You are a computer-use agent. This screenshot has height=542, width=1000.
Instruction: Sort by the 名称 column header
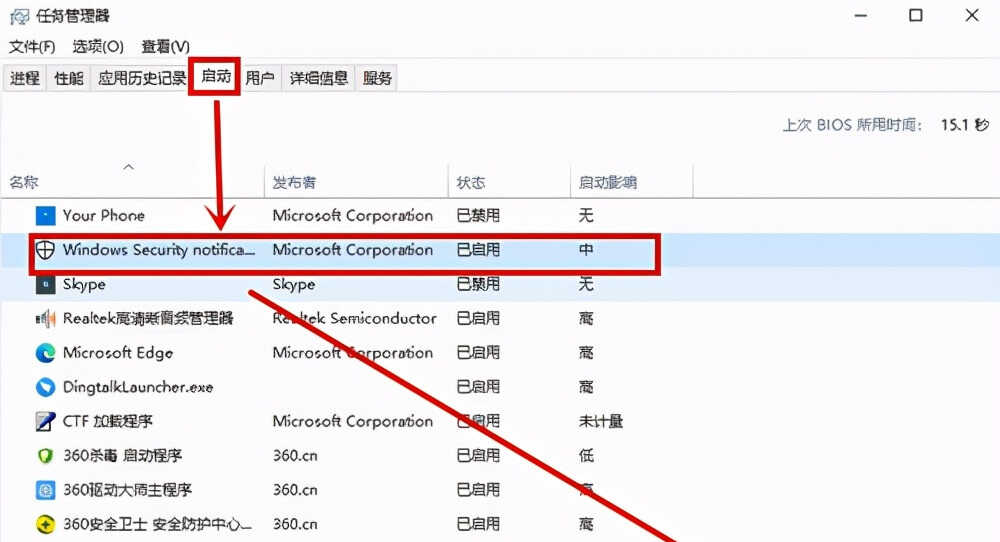pyautogui.click(x=24, y=182)
